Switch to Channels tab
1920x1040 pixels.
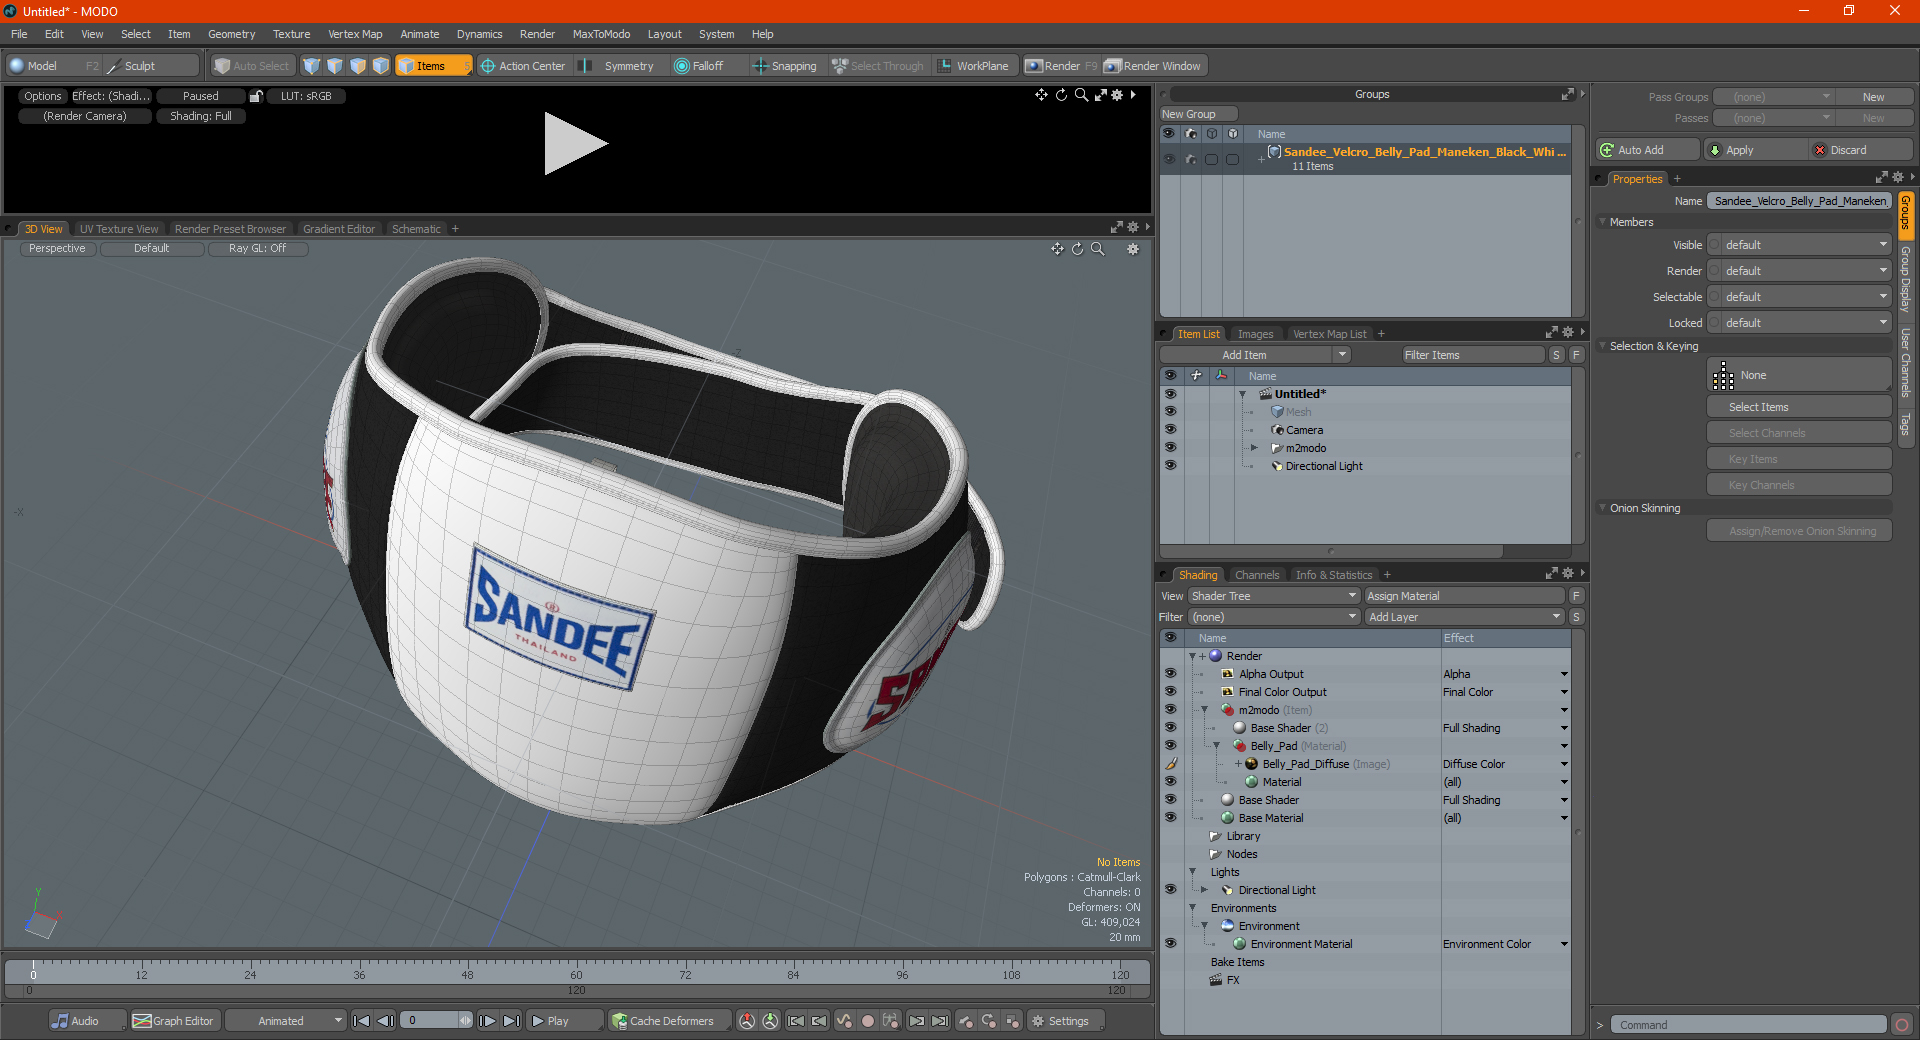click(1257, 575)
